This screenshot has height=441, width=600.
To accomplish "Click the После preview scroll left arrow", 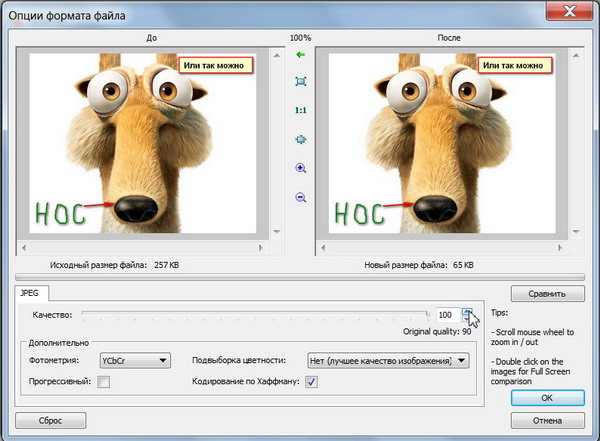I will coord(323,248).
